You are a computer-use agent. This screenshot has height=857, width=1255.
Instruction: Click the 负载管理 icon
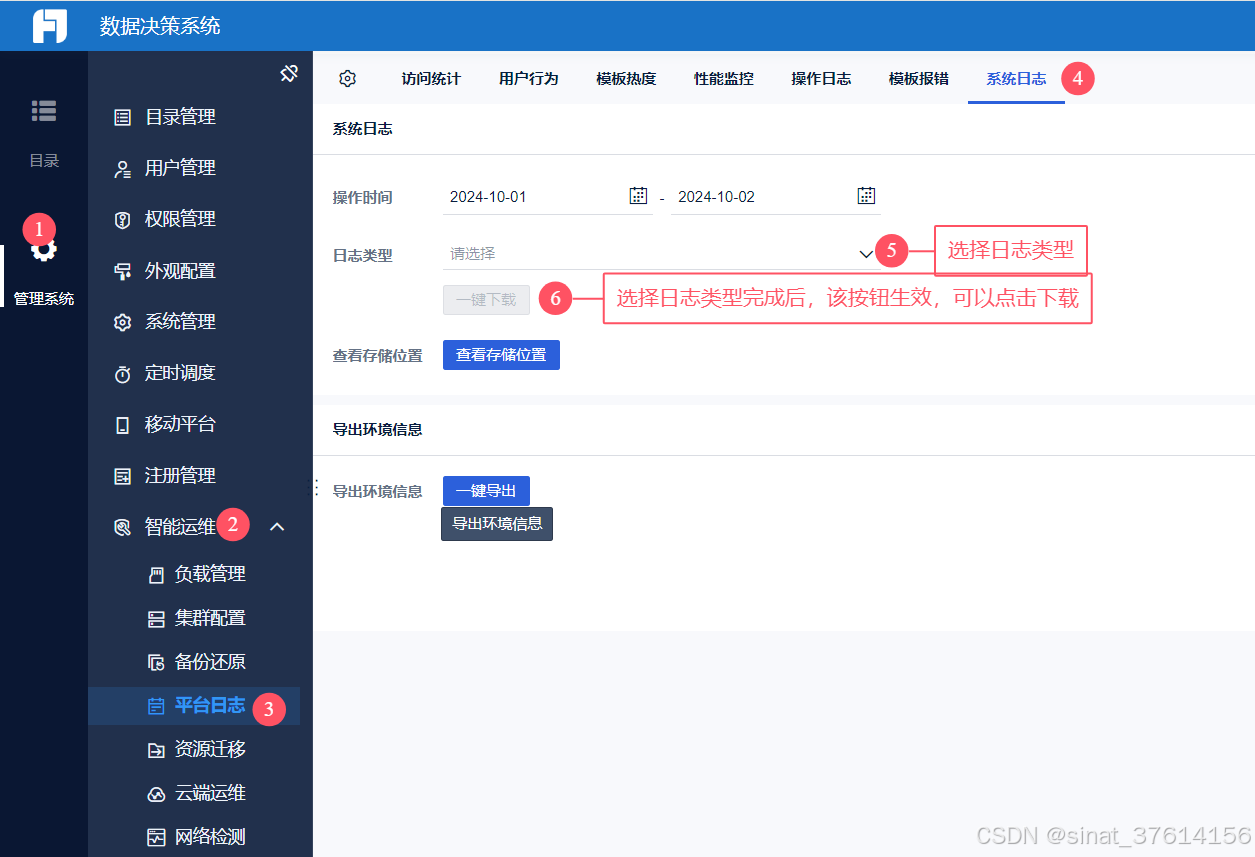156,575
